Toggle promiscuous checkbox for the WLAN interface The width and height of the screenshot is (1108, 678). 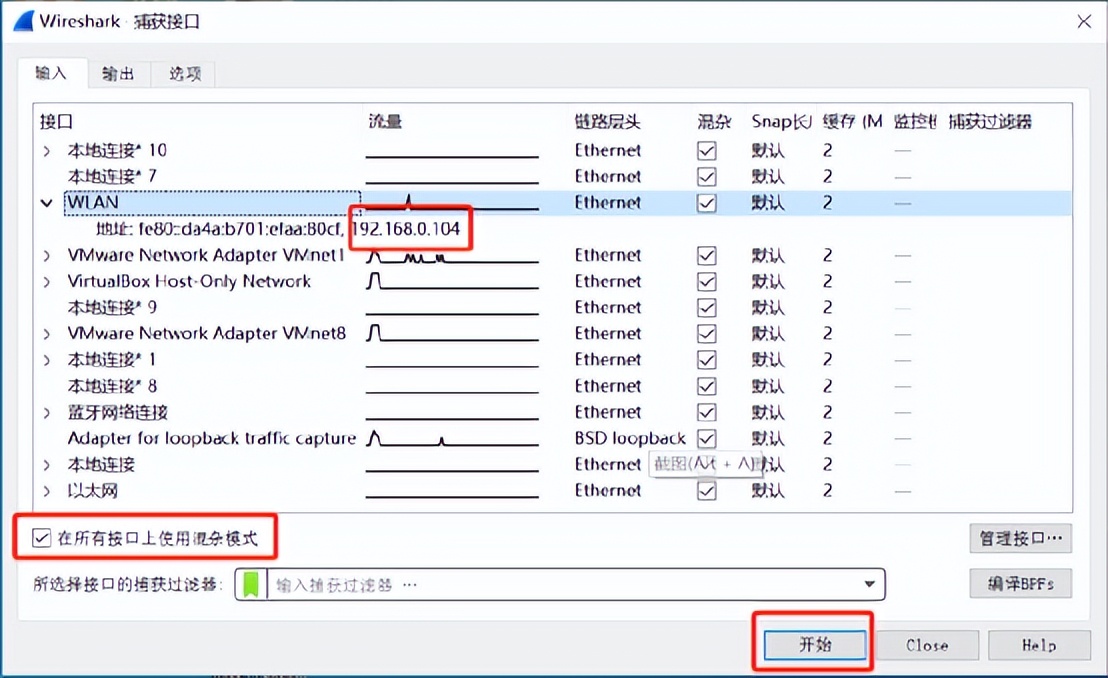706,202
